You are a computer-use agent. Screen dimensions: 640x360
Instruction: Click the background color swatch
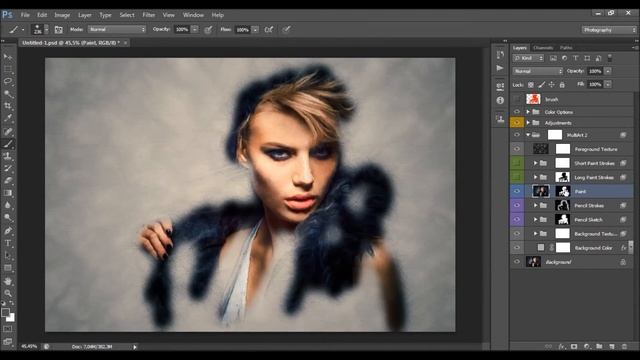tap(11, 318)
